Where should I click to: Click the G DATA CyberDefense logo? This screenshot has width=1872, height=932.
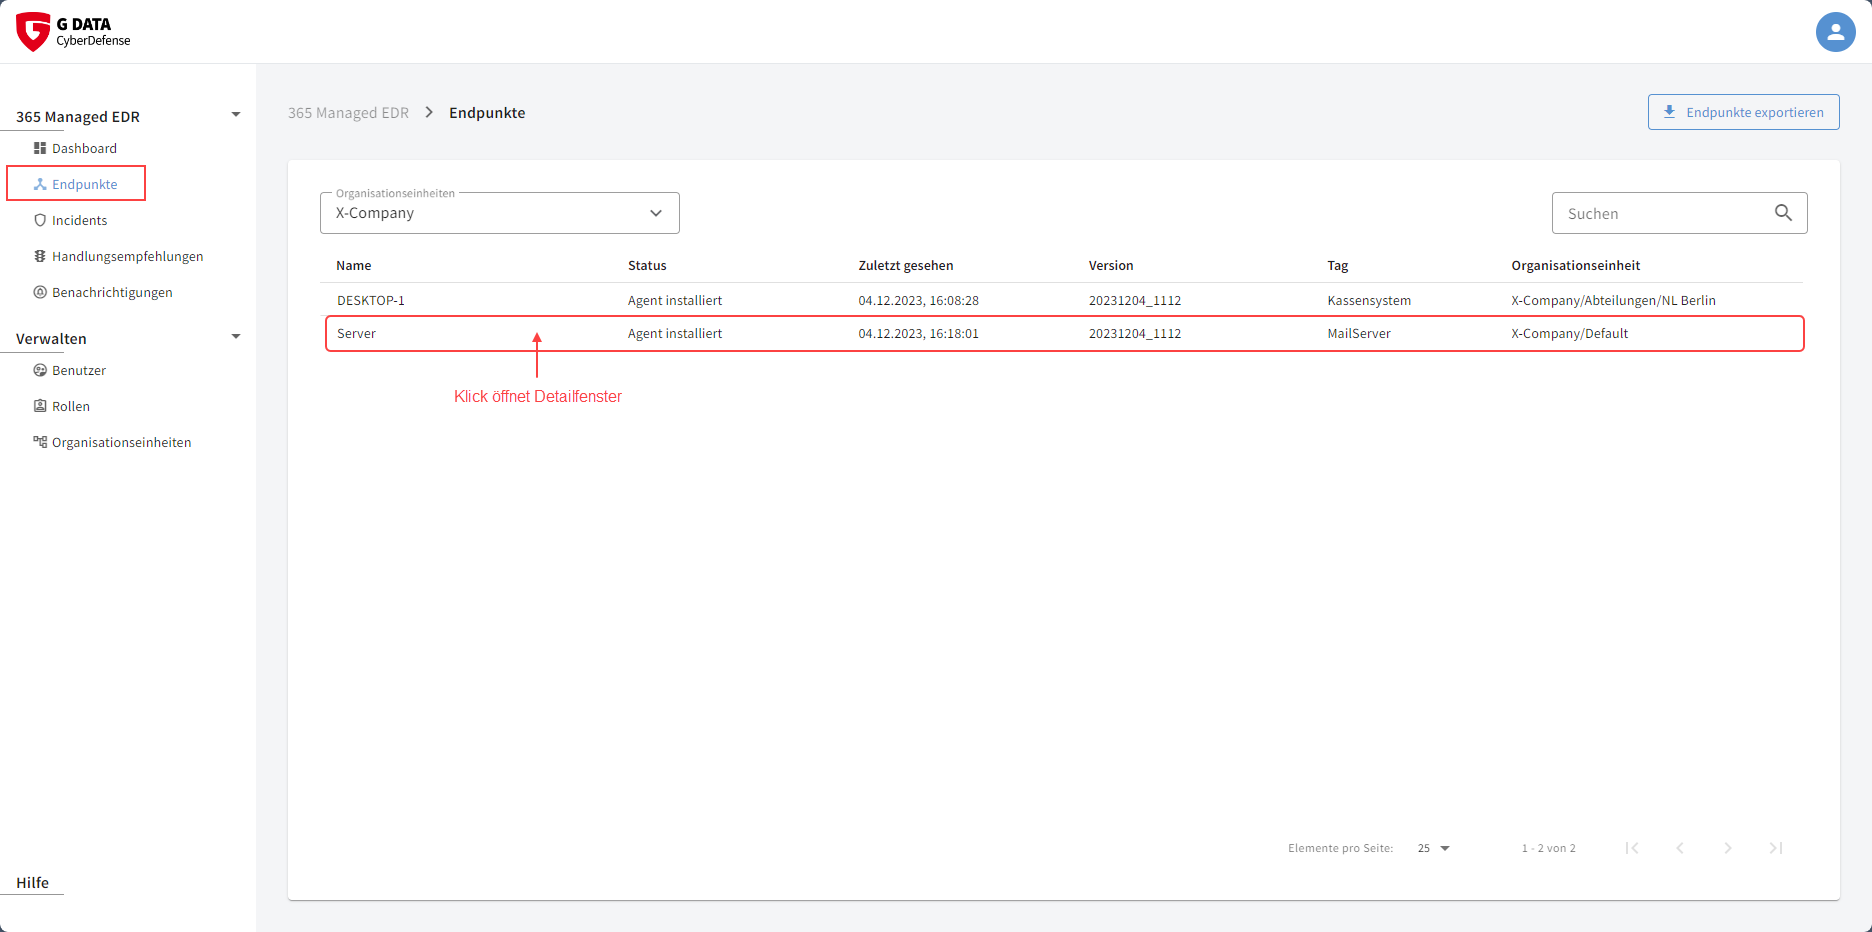click(74, 31)
